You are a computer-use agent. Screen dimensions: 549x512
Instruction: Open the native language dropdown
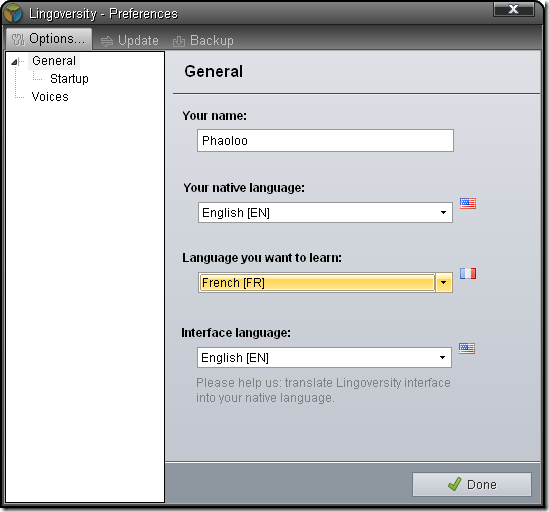tap(325, 213)
